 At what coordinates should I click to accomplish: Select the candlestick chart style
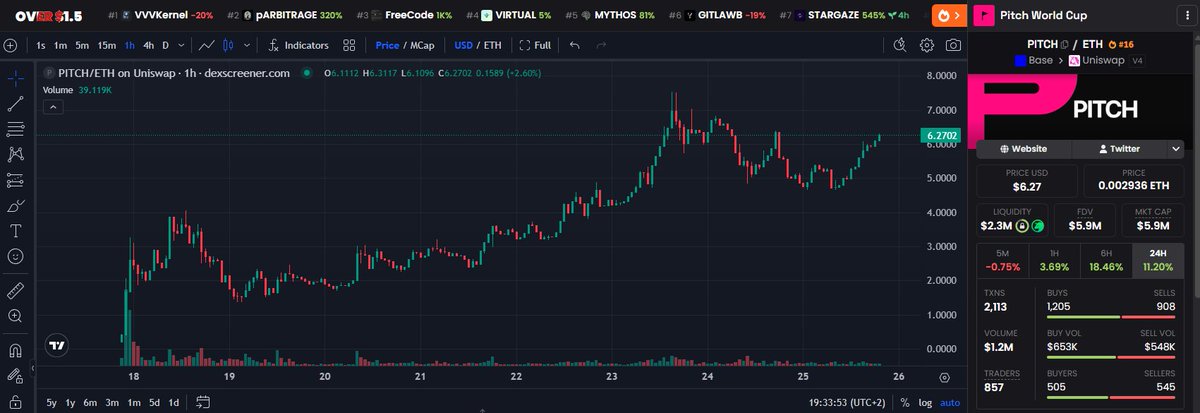pos(228,45)
